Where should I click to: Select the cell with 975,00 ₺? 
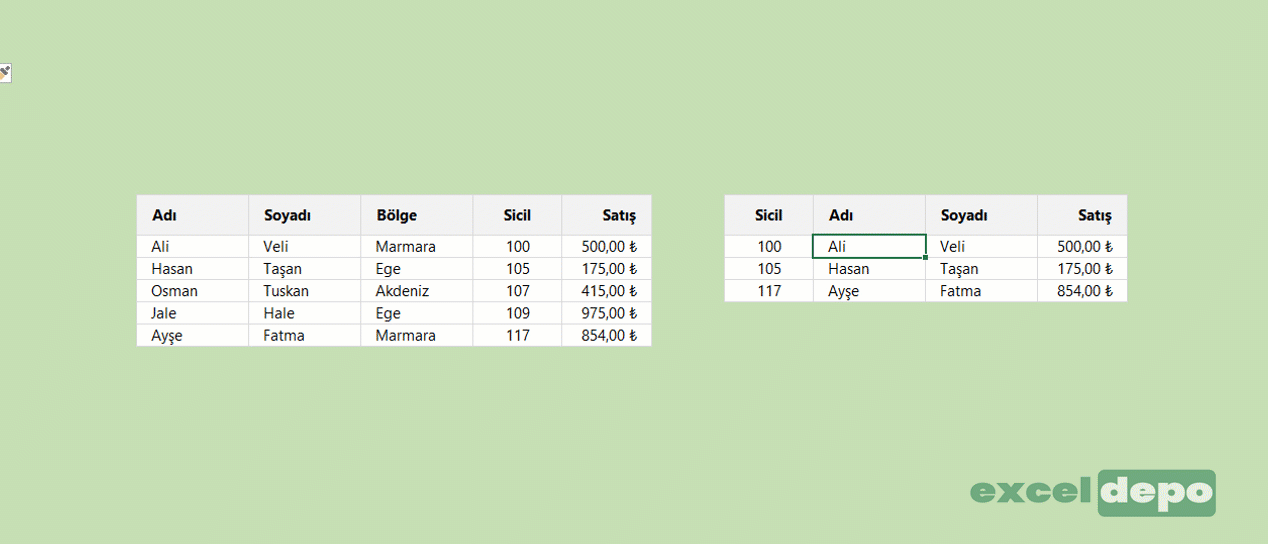tap(606, 313)
